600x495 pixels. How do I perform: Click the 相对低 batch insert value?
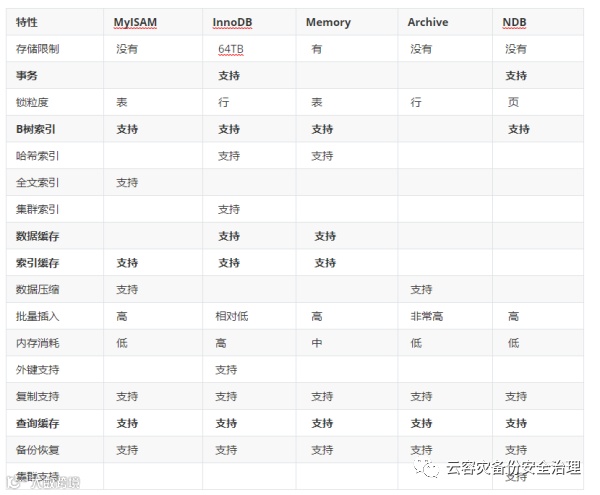(232, 316)
